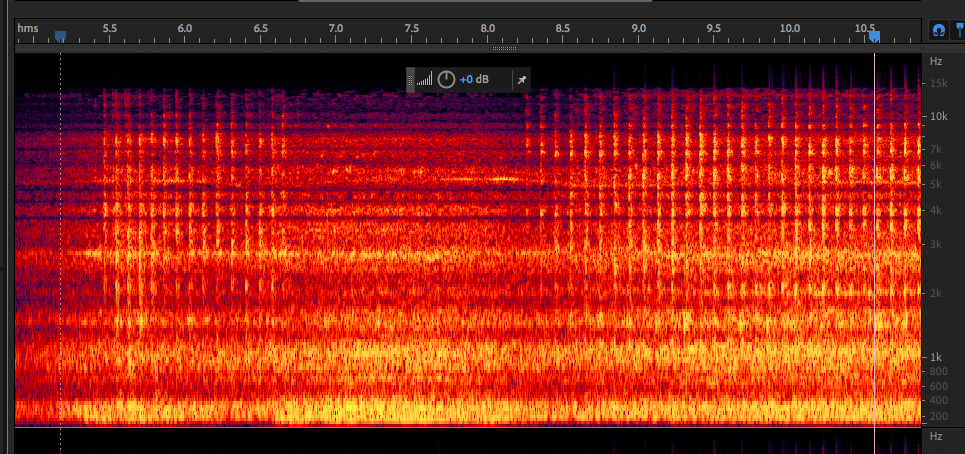
Task: Click the +0 dB gain value field
Action: [x=474, y=80]
